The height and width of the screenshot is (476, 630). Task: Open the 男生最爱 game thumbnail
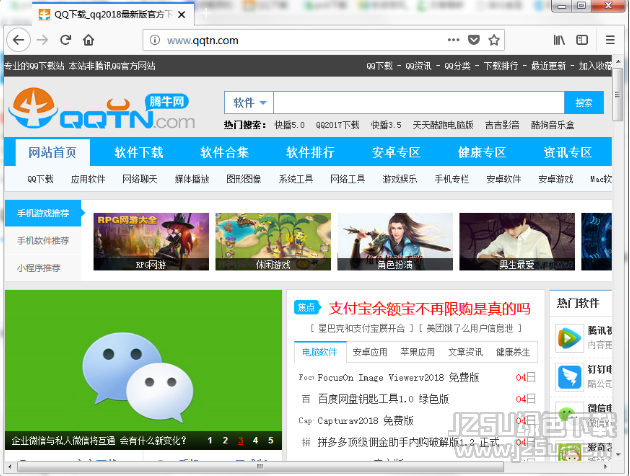pyautogui.click(x=517, y=241)
